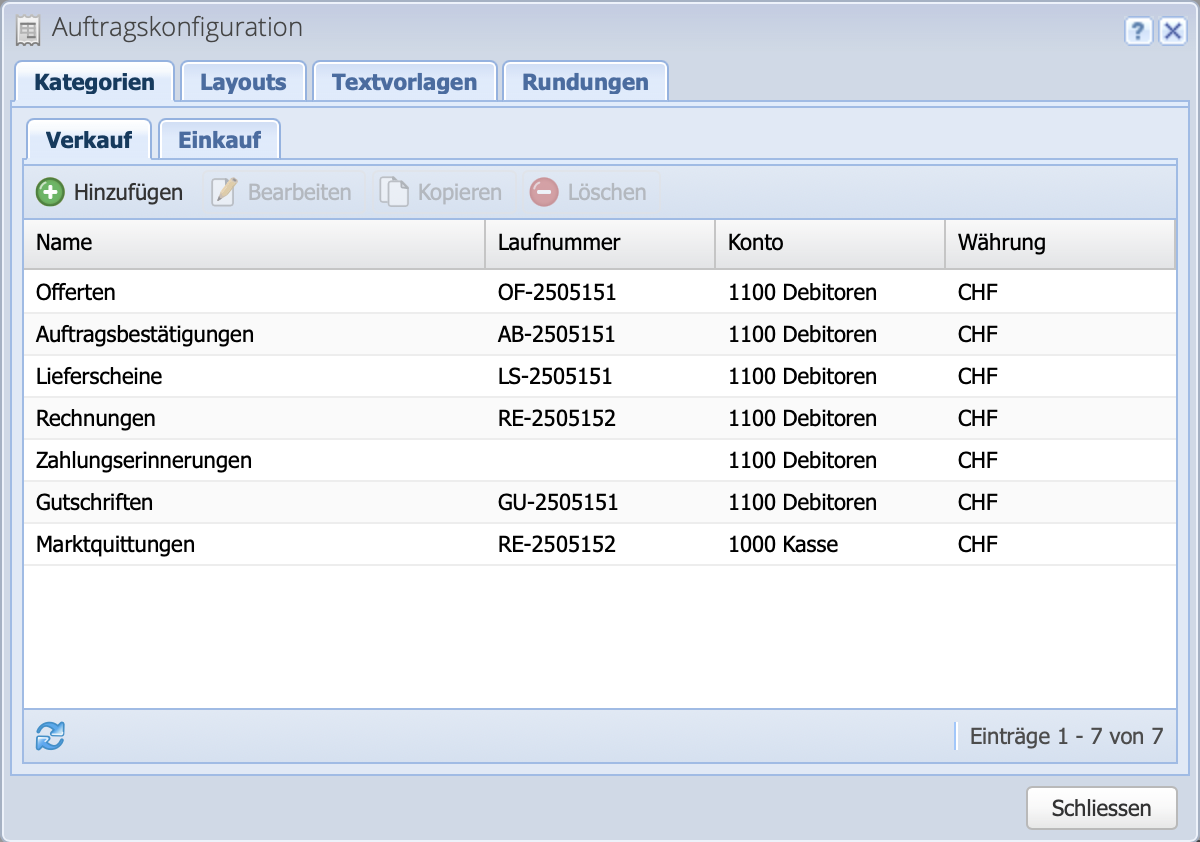The image size is (1200, 842).
Task: Open the Textvorlagen tab
Action: pos(404,81)
